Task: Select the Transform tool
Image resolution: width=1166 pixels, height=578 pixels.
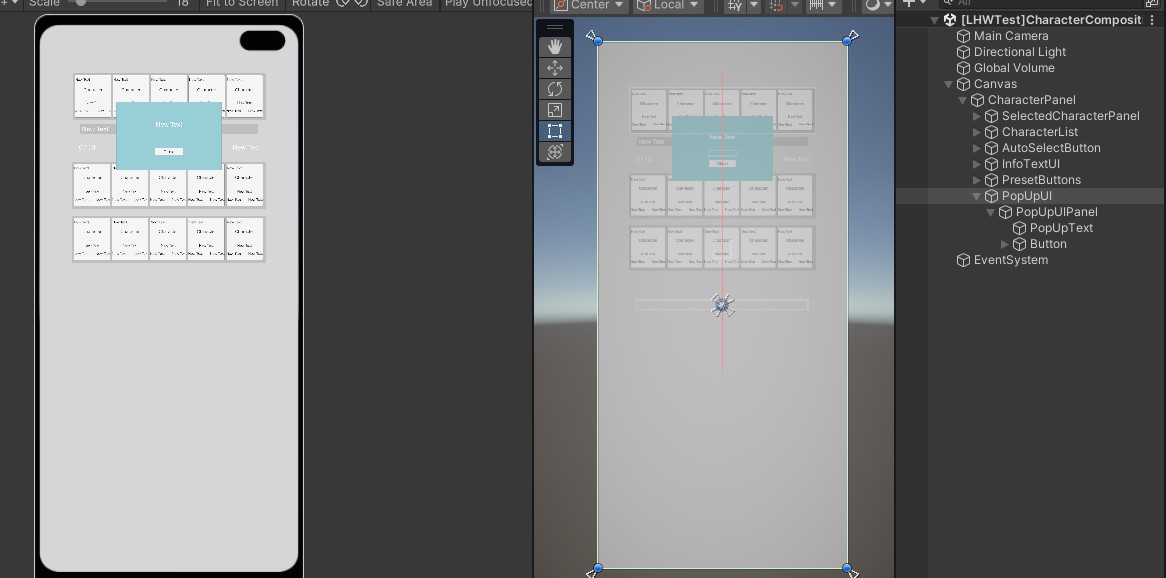Action: coord(555,152)
